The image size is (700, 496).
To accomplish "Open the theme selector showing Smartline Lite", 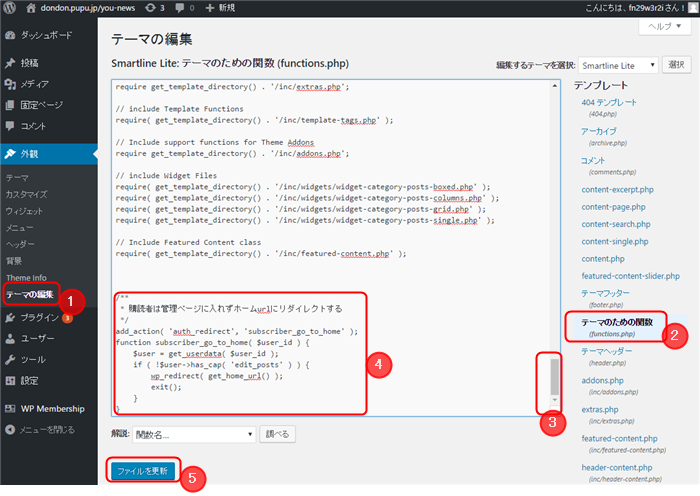I will [x=618, y=66].
